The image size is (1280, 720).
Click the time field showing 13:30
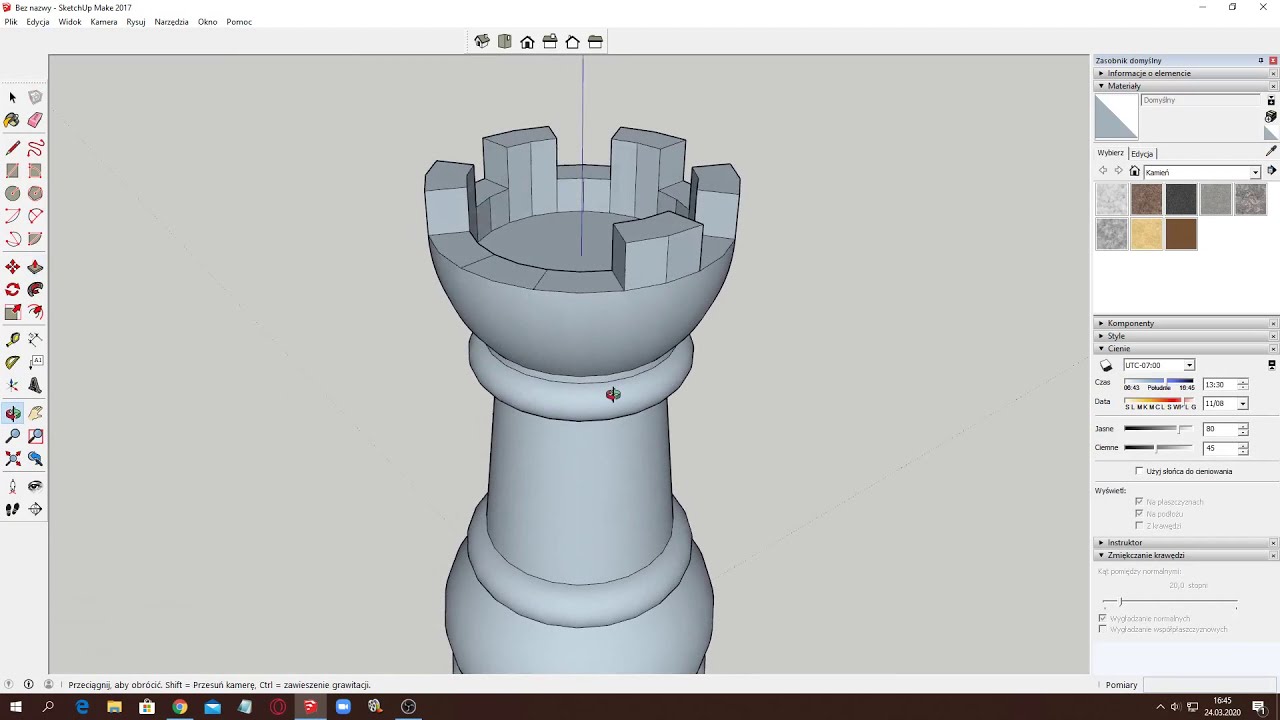[1219, 385]
